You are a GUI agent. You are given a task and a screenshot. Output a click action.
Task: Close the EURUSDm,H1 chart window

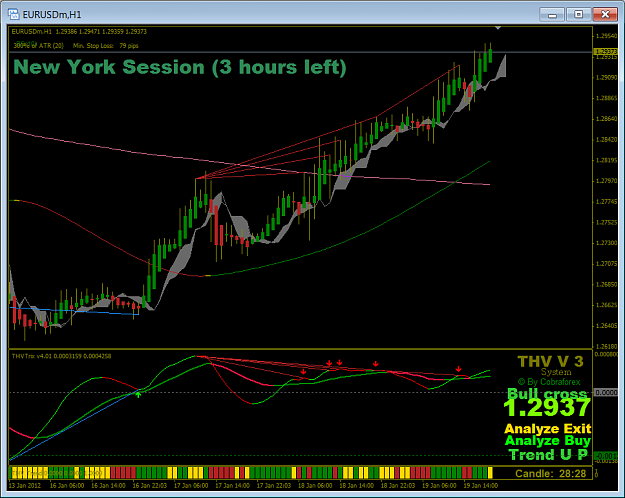(x=605, y=15)
